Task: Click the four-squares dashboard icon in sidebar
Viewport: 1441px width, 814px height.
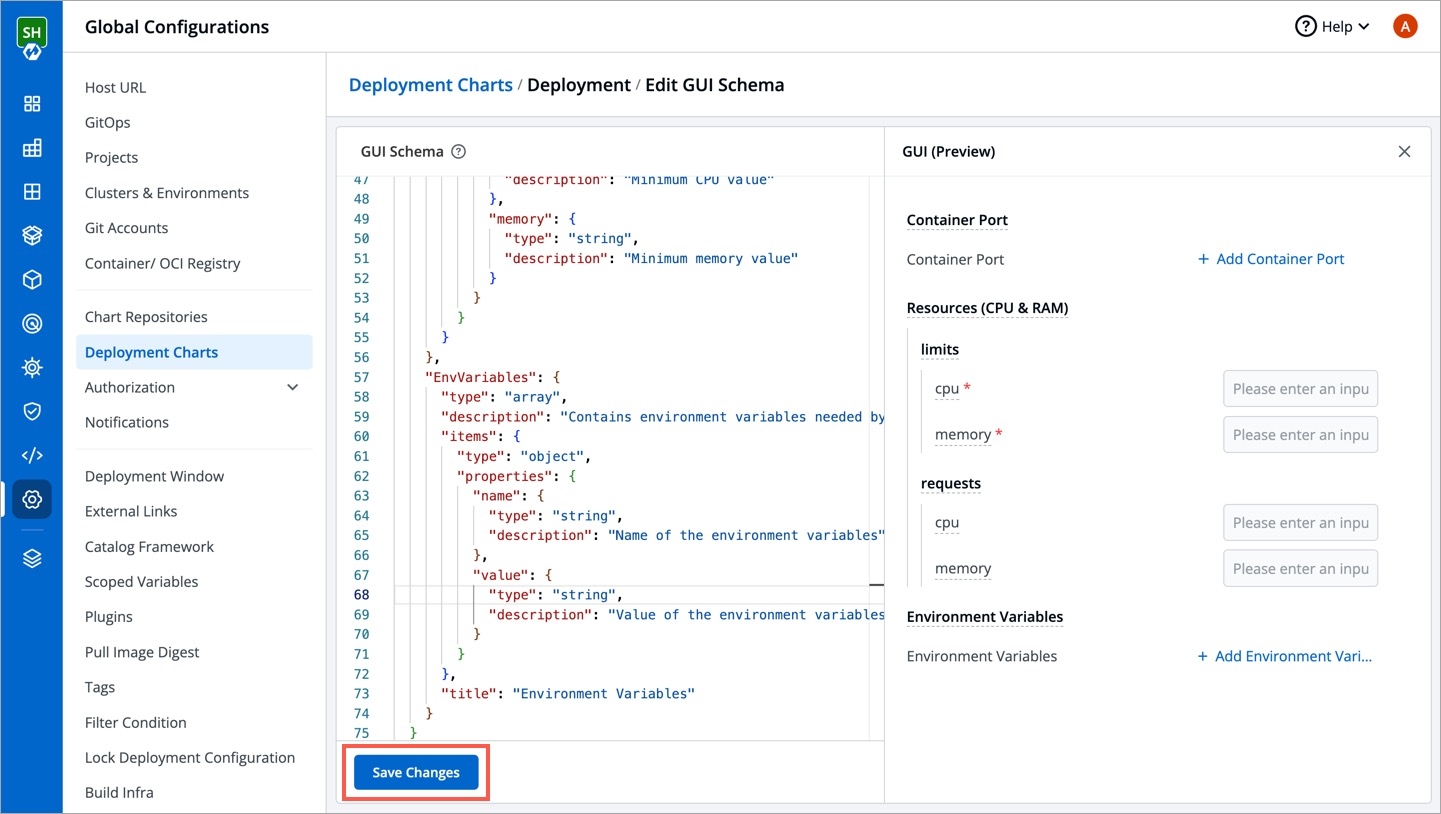Action: click(x=32, y=104)
